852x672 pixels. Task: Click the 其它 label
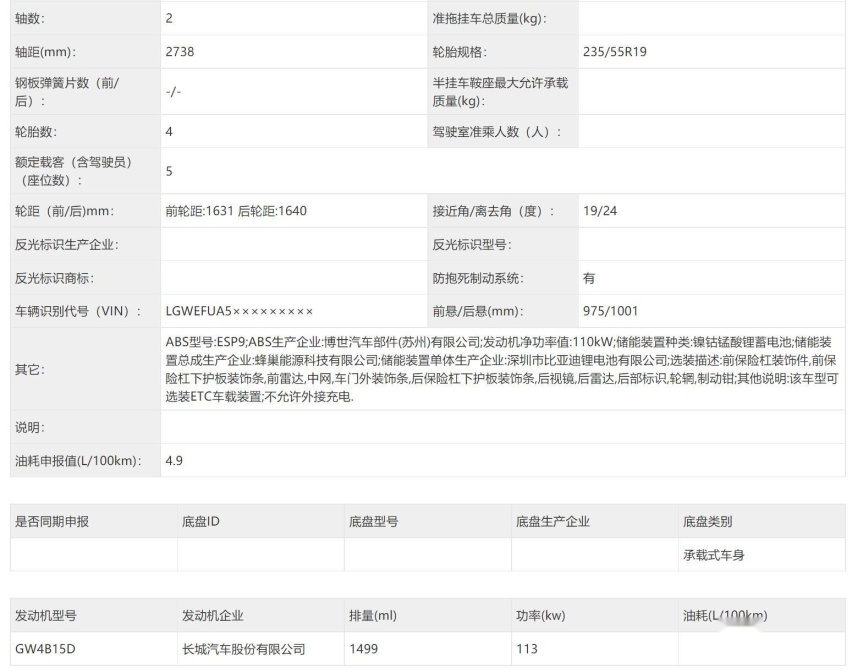coord(30,370)
